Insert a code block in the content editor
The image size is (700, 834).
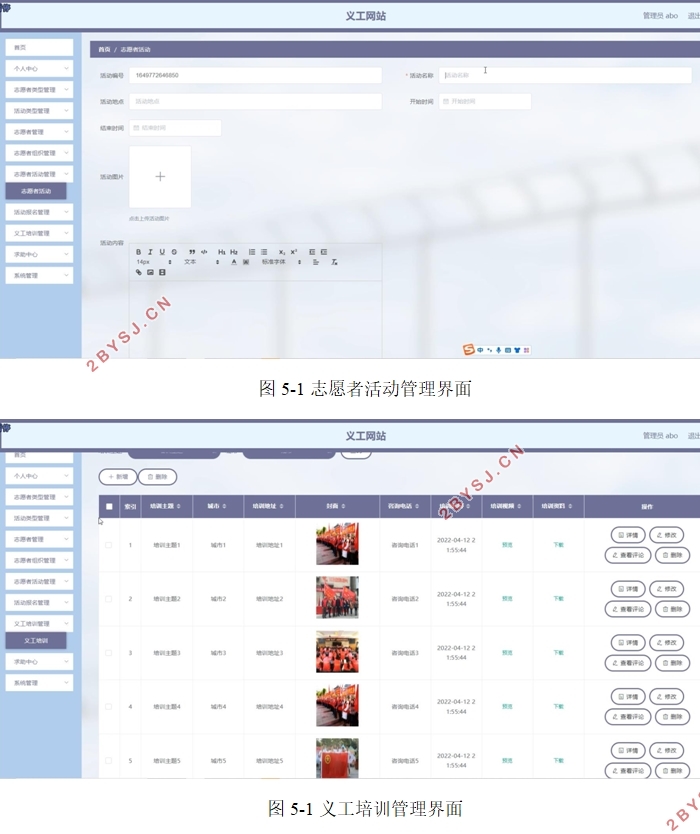click(204, 252)
